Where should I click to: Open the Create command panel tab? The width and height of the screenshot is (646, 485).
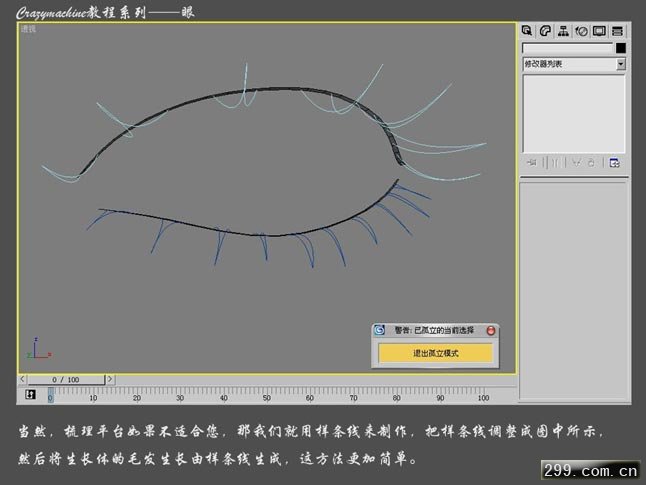(x=527, y=31)
